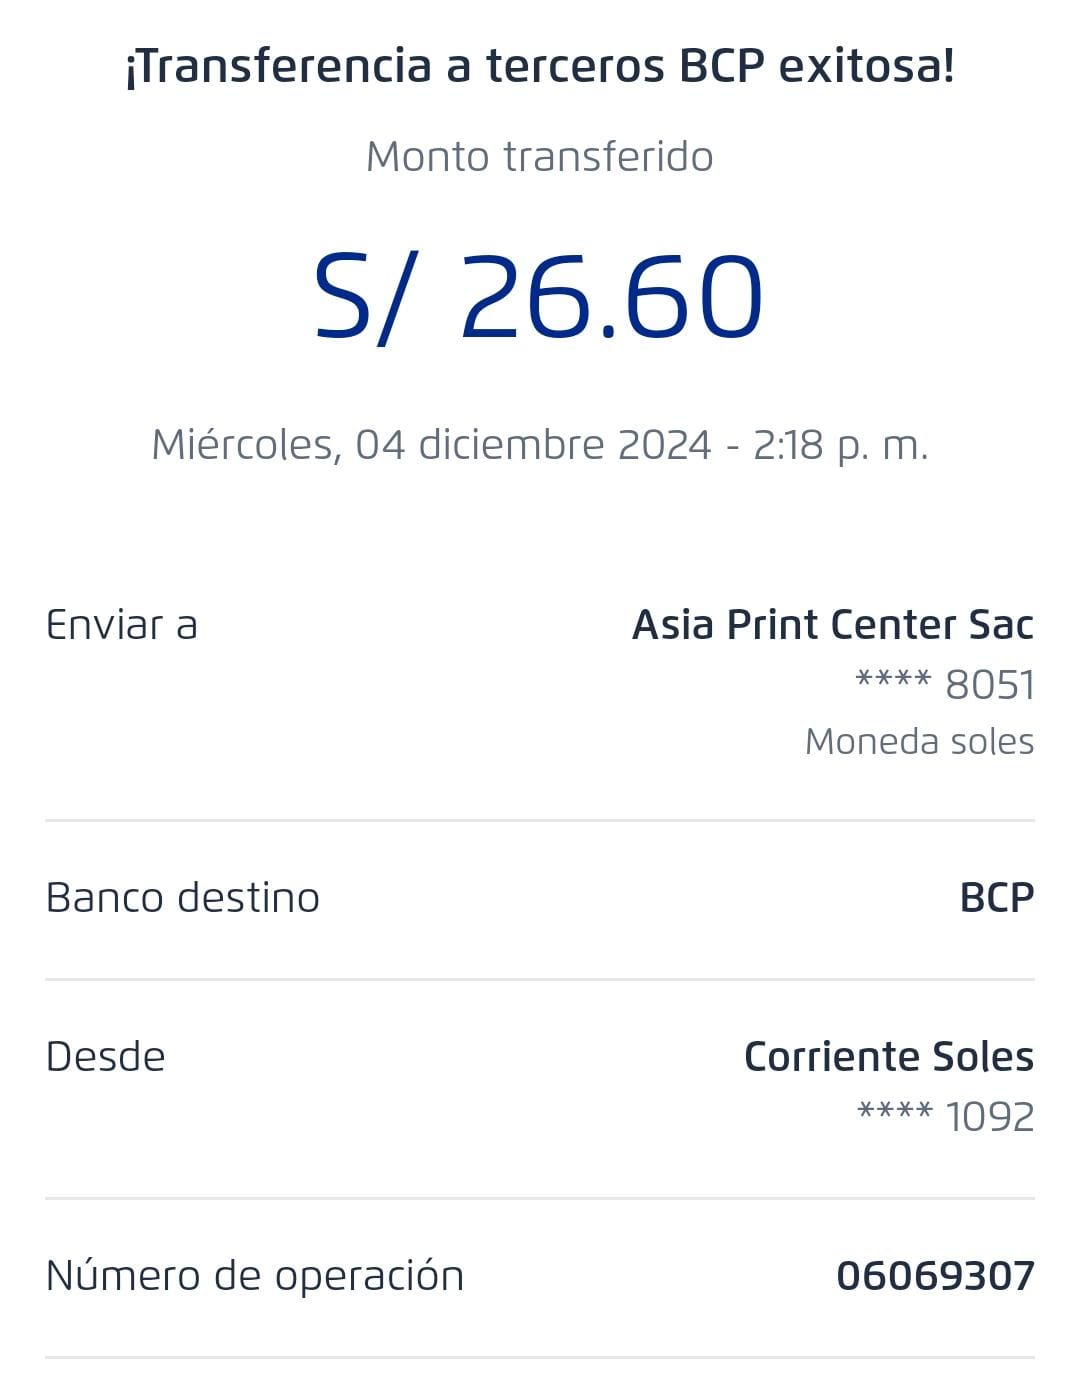The image size is (1080, 1386).
Task: Click the successful transfer title heading
Action: click(540, 67)
